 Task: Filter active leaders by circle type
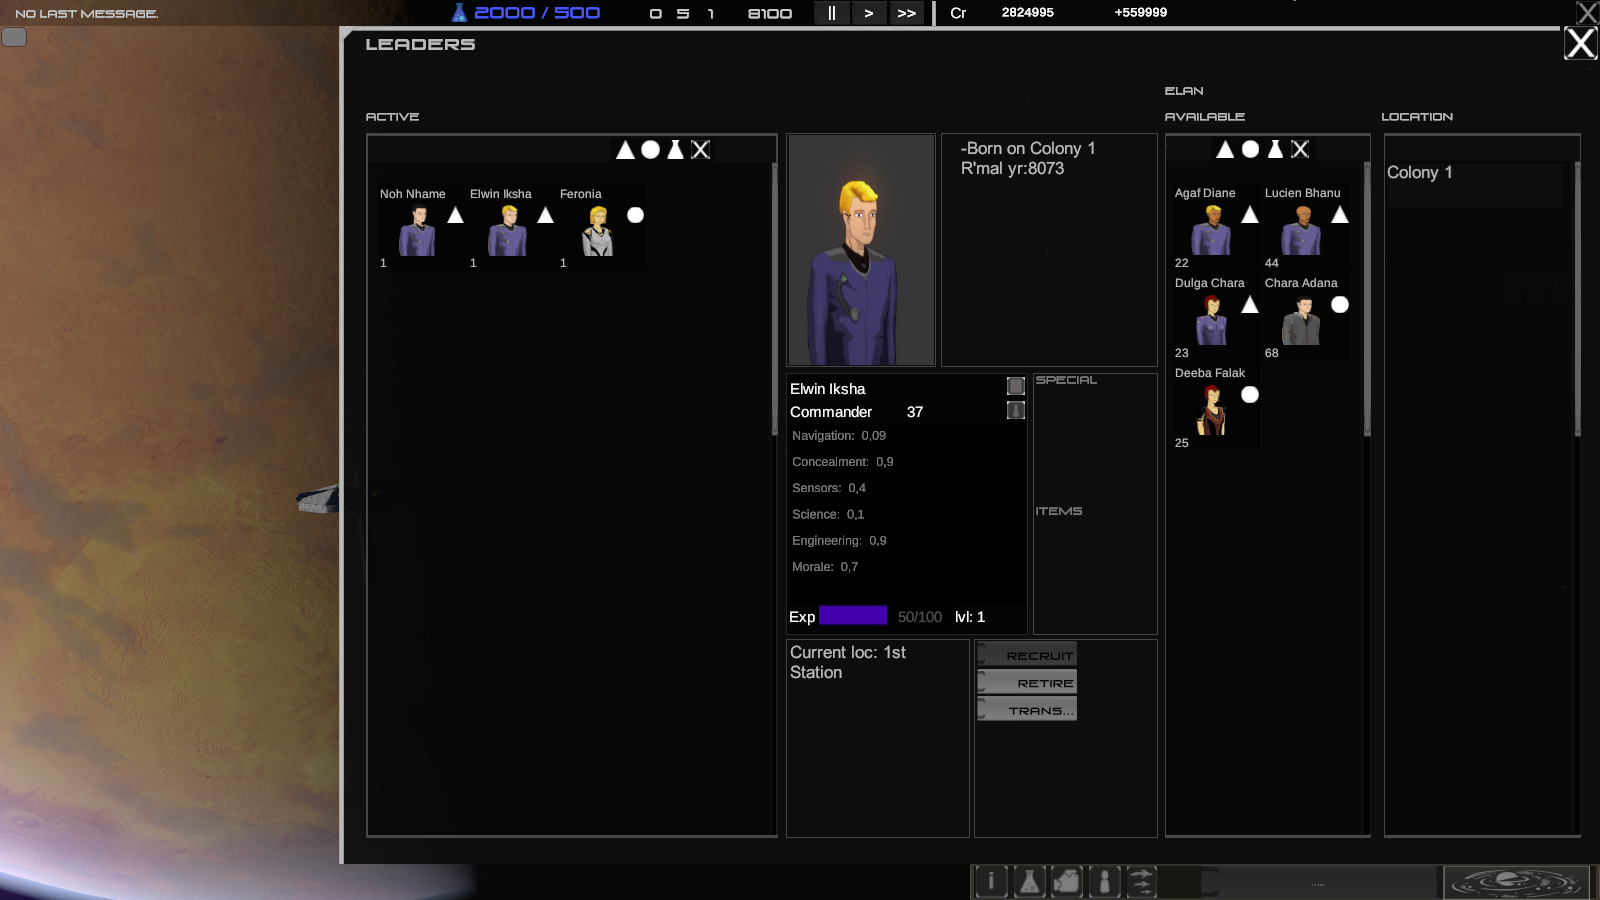[x=650, y=150]
